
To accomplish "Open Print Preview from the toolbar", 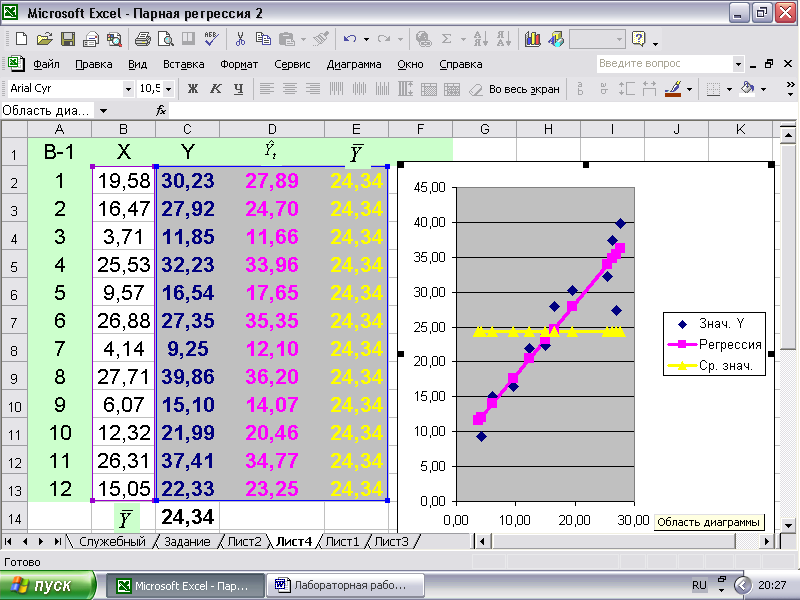I will (x=165, y=39).
